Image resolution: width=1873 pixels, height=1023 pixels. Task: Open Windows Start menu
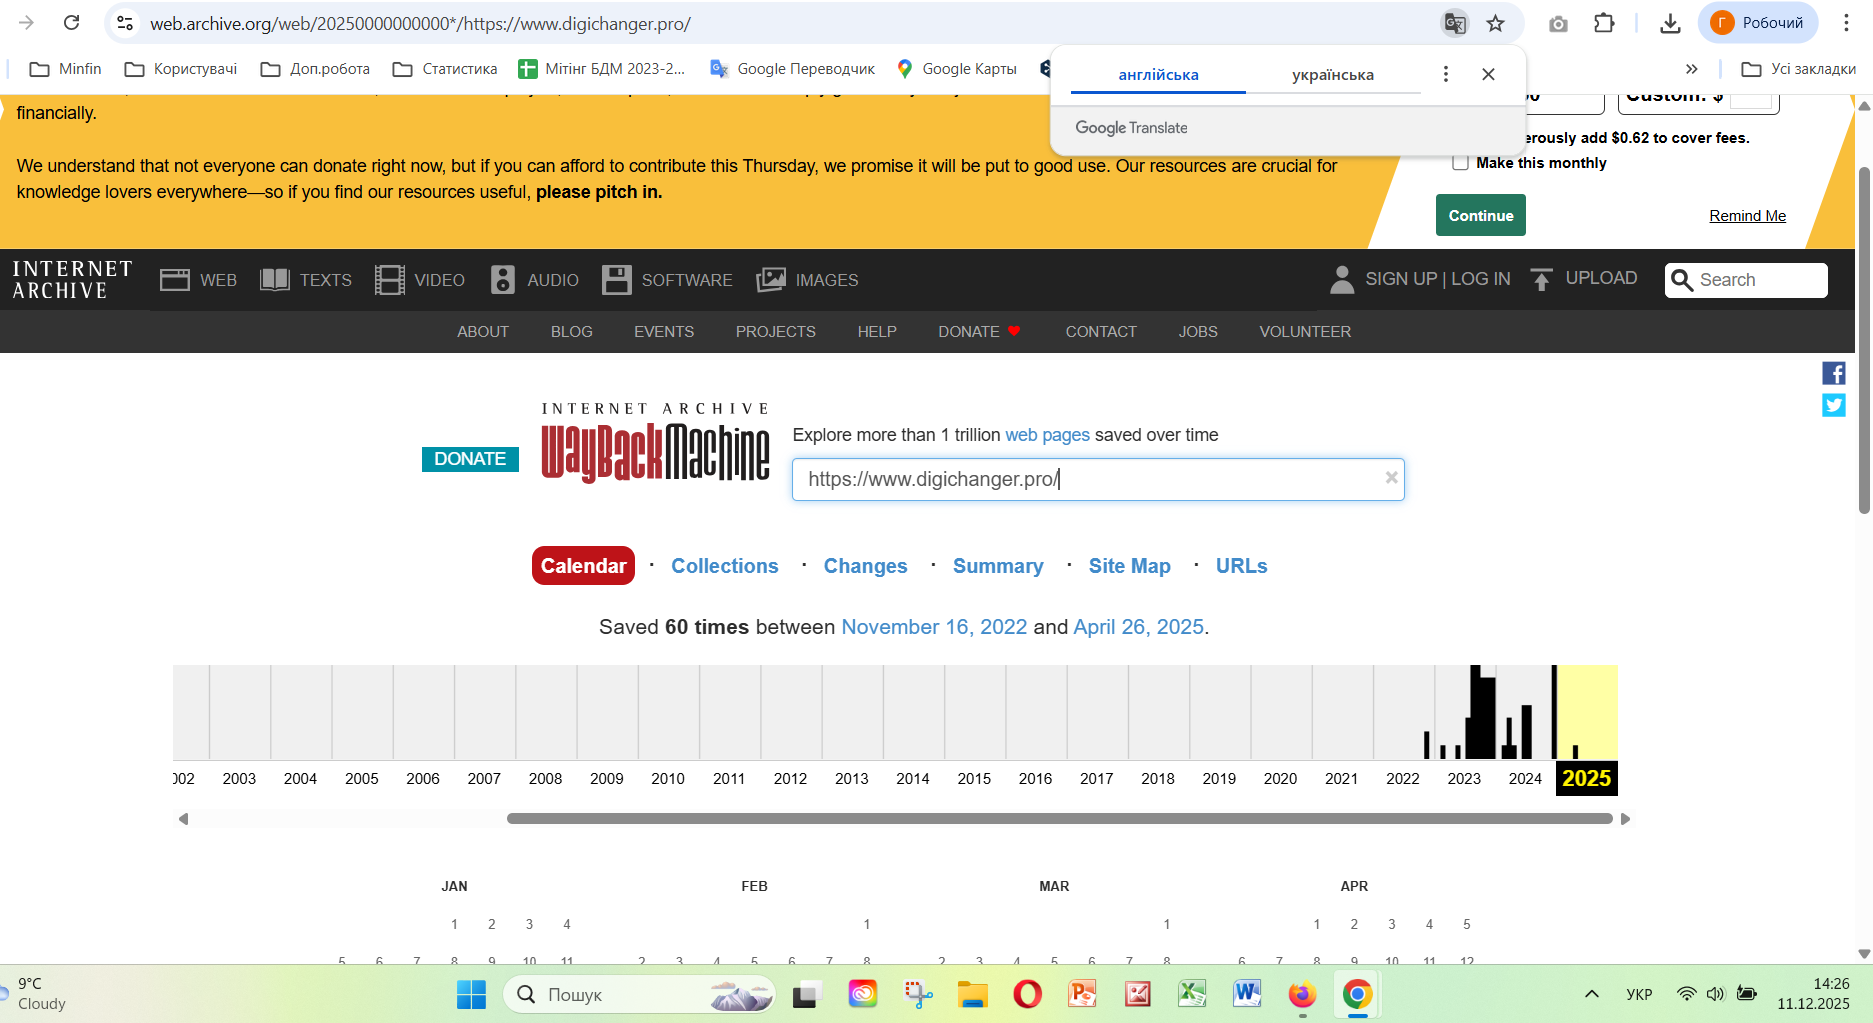471,994
